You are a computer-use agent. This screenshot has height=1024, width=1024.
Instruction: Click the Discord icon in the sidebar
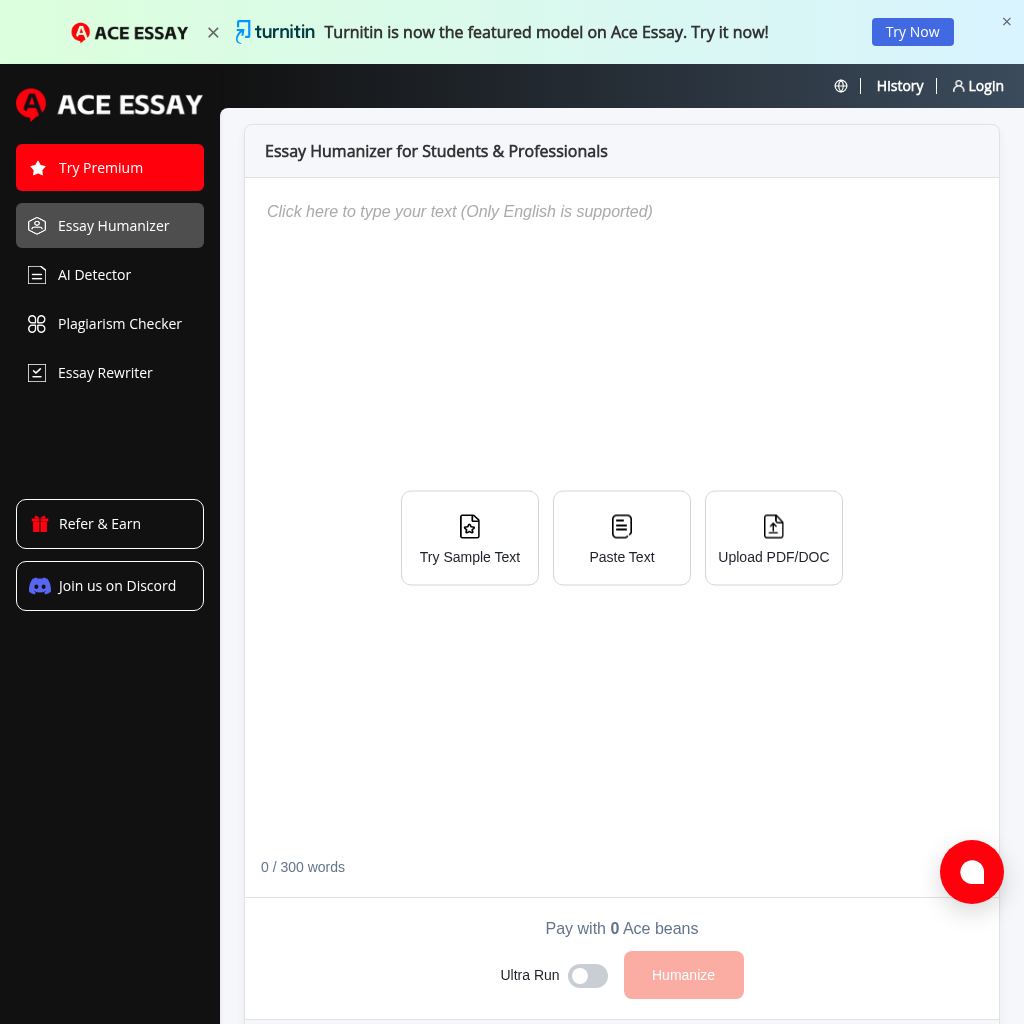39,586
